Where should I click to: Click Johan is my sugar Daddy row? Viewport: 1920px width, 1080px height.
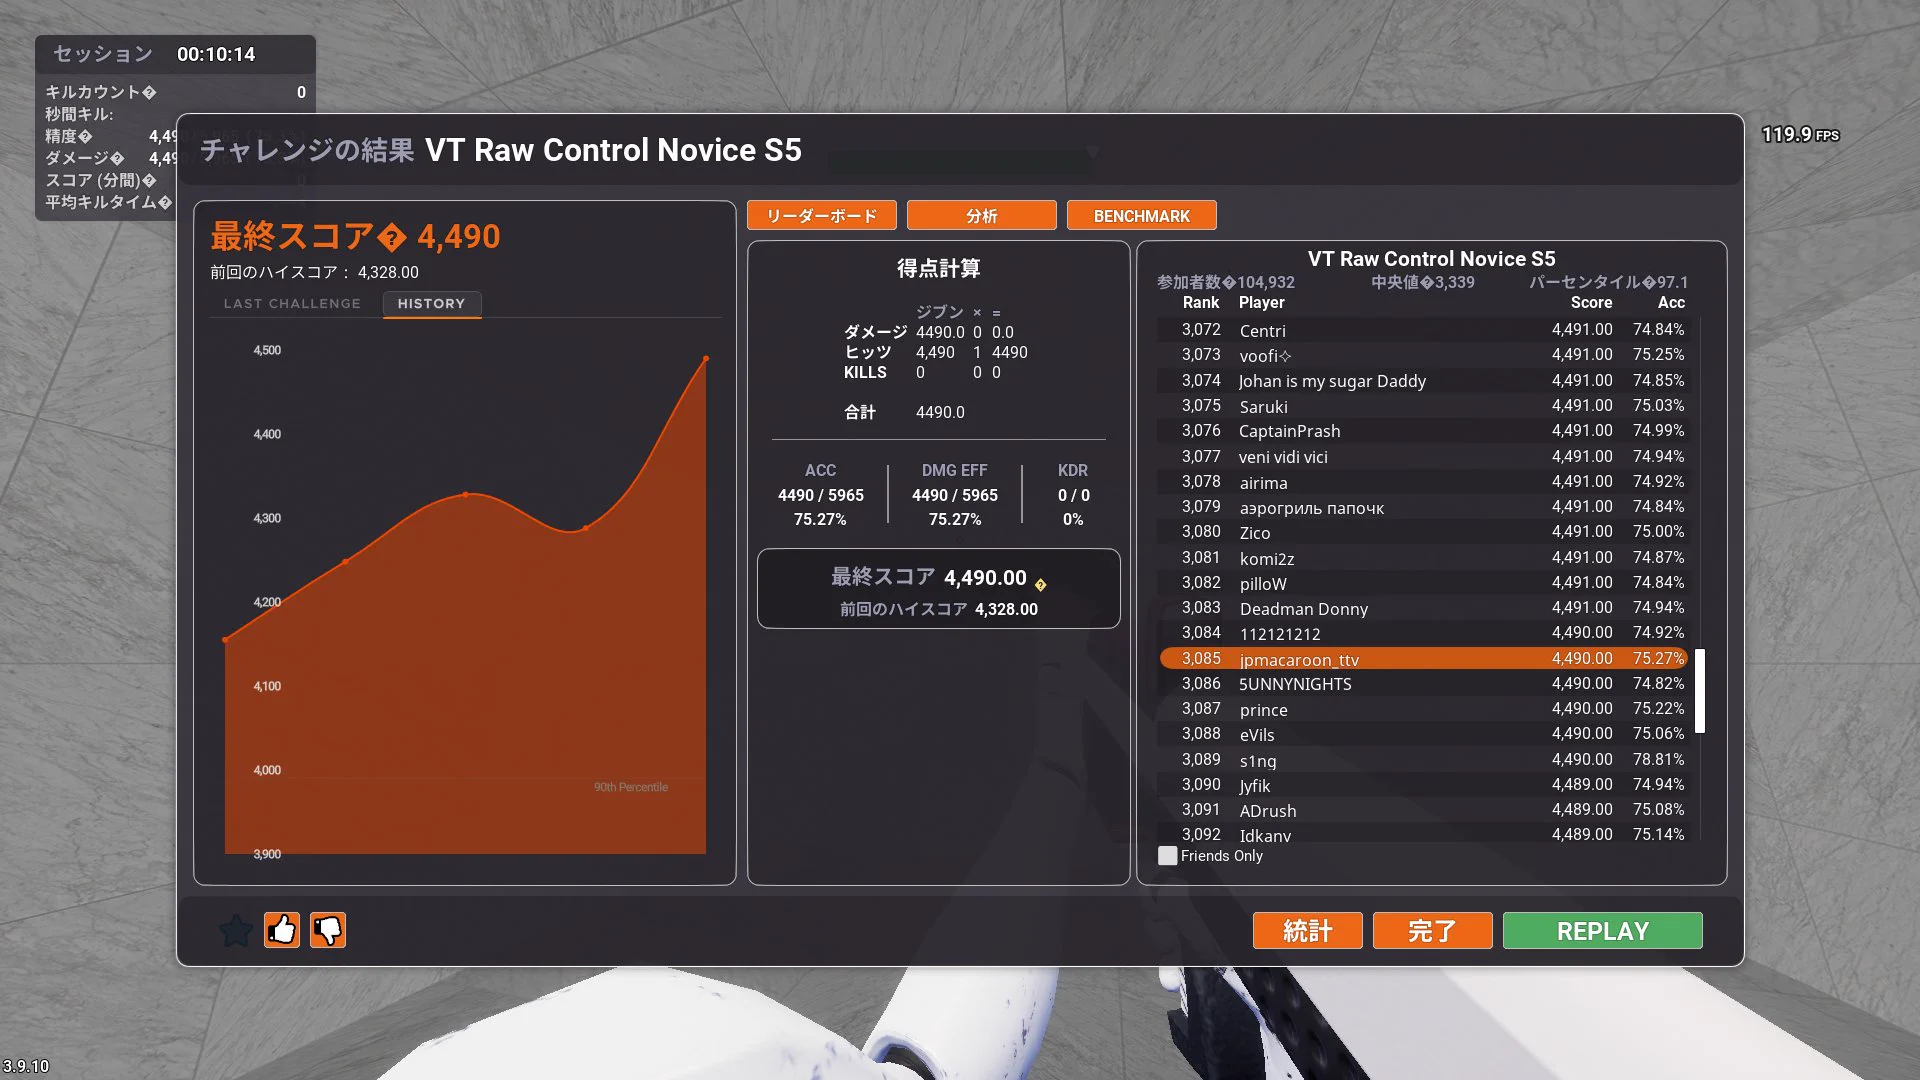click(1423, 381)
